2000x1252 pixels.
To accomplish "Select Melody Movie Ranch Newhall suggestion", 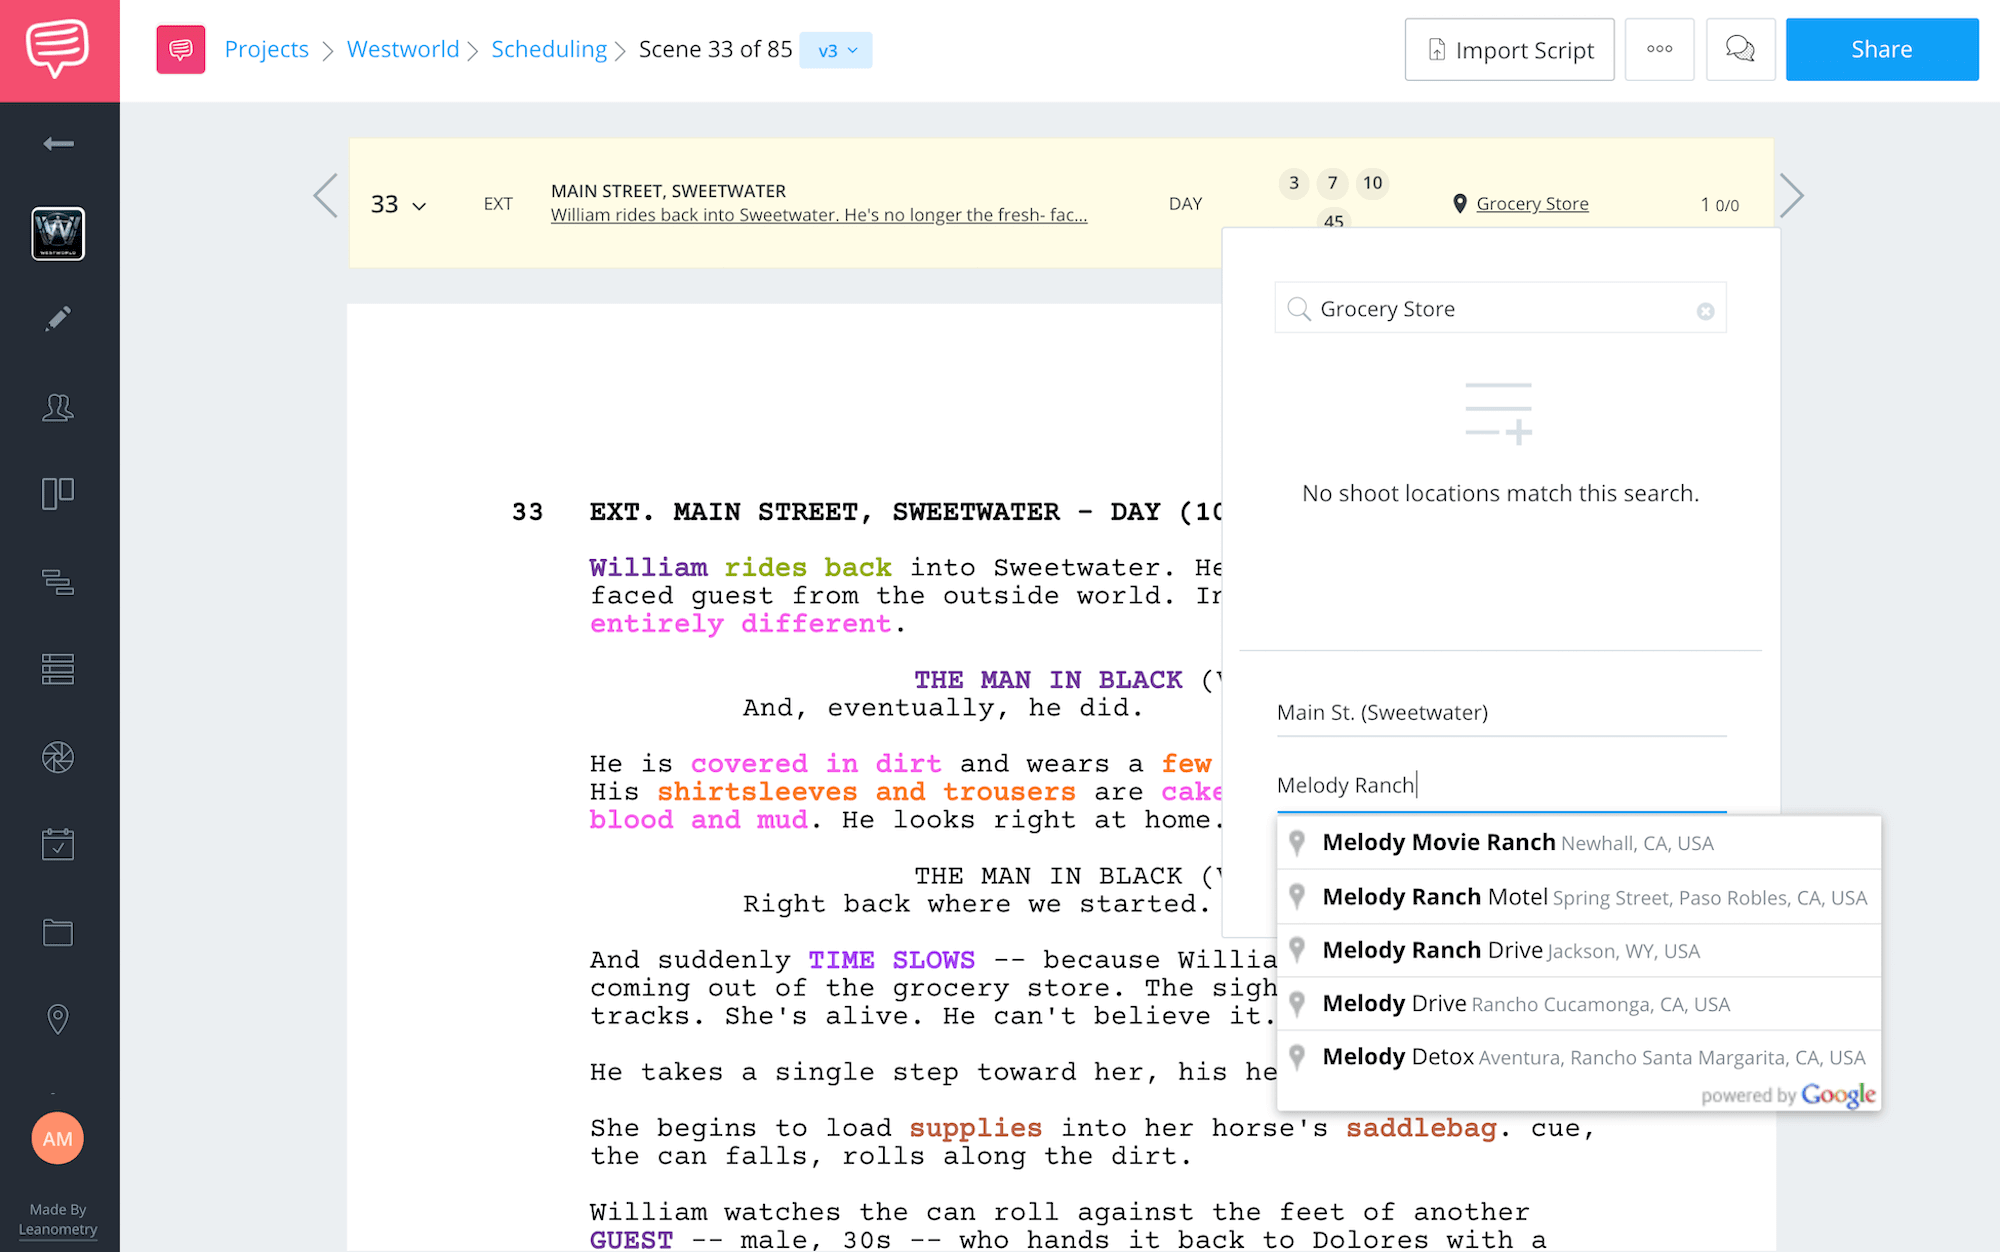I will (x=1579, y=843).
